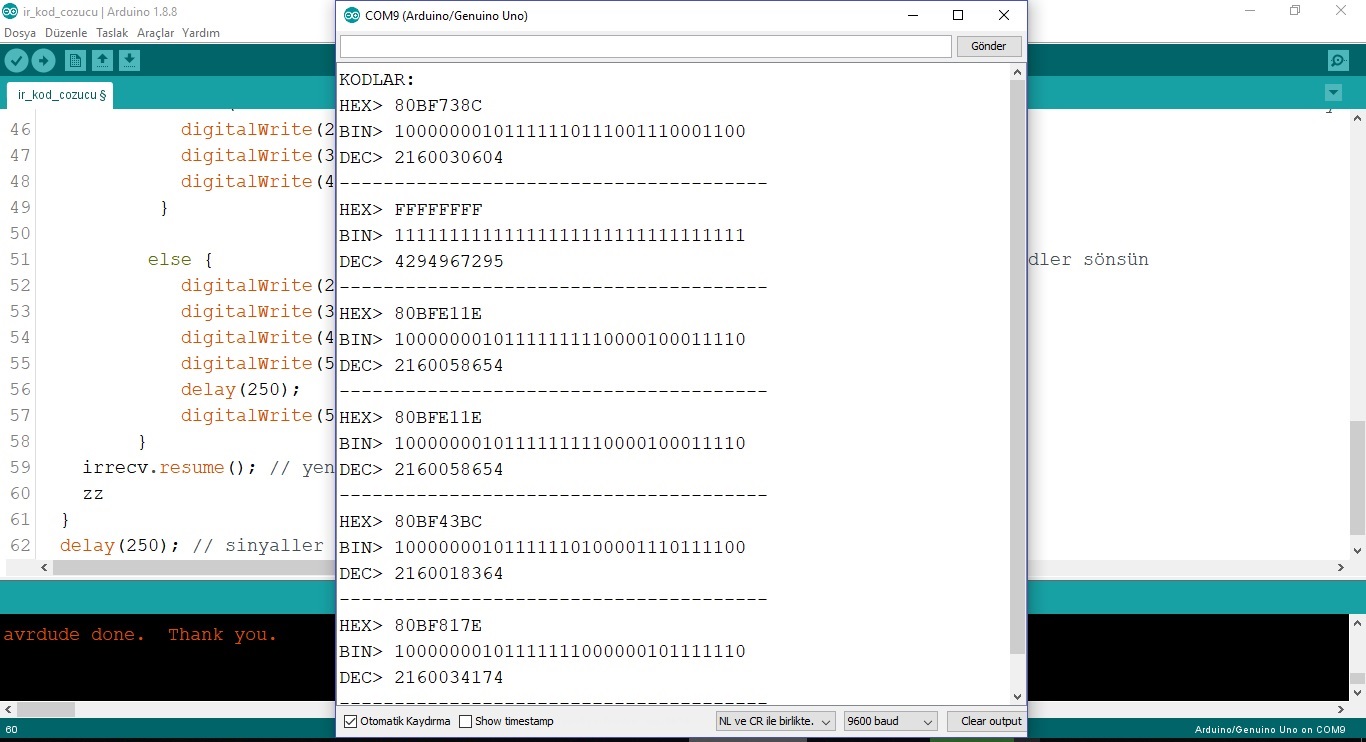Click the scroll-down arrow in Serial Monitor
Viewport: 1366px width, 742px height.
pyautogui.click(x=1017, y=696)
